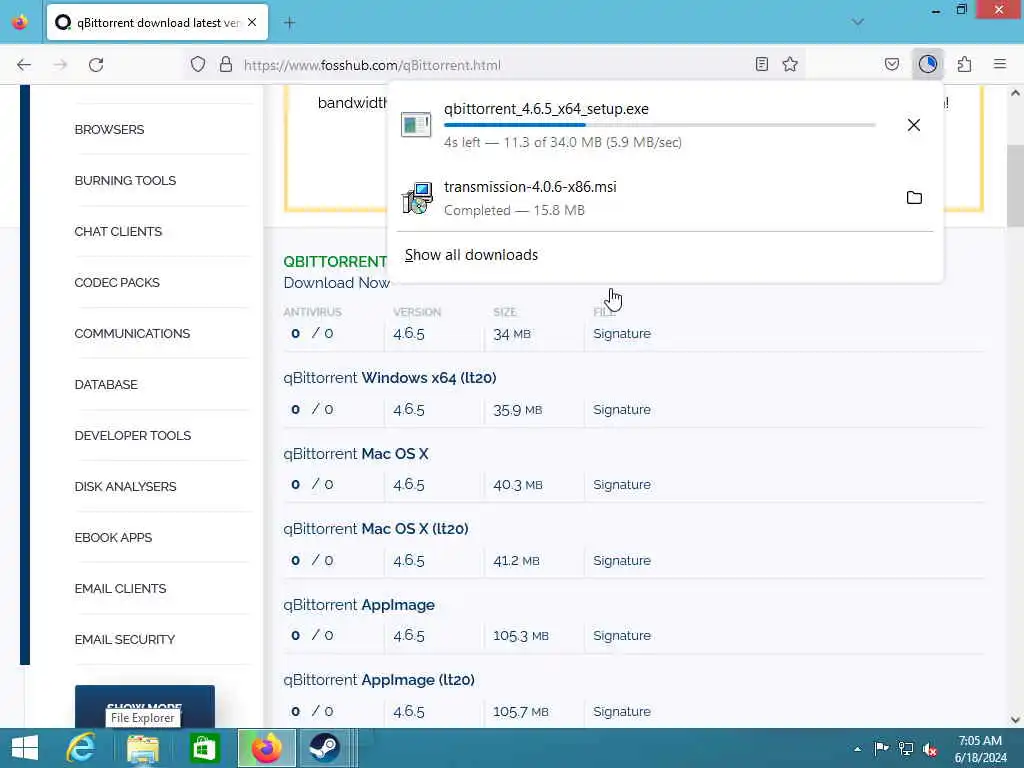Open a new browser tab

[289, 23]
